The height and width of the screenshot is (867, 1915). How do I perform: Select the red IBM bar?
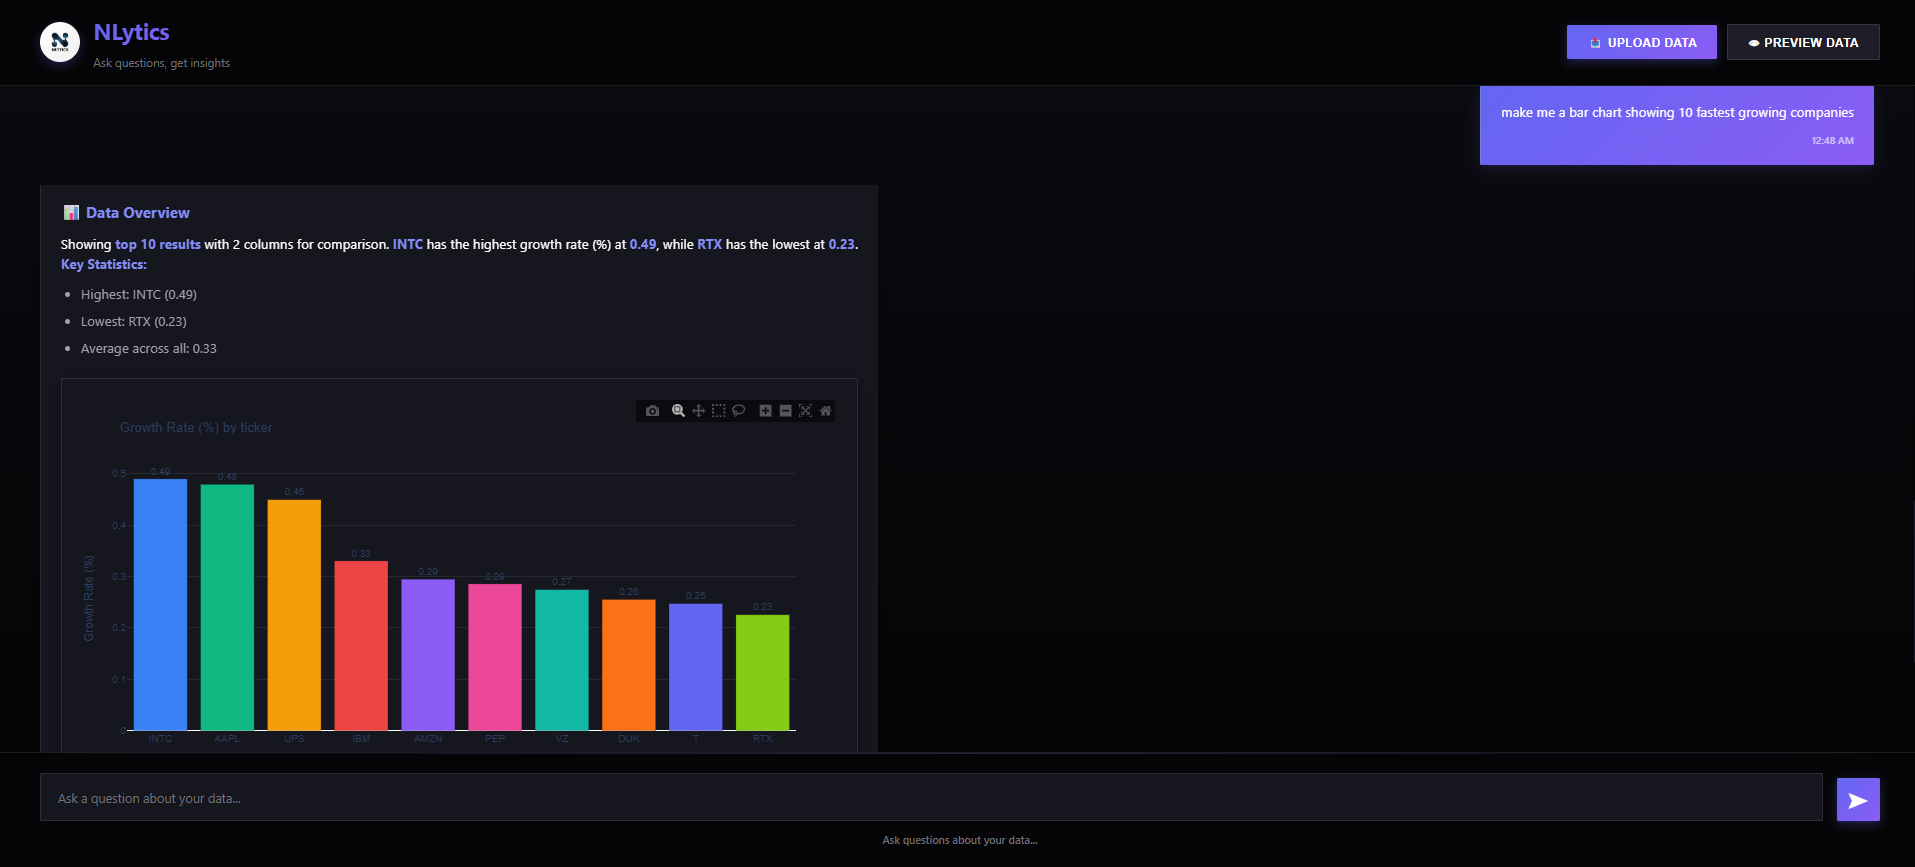(361, 645)
